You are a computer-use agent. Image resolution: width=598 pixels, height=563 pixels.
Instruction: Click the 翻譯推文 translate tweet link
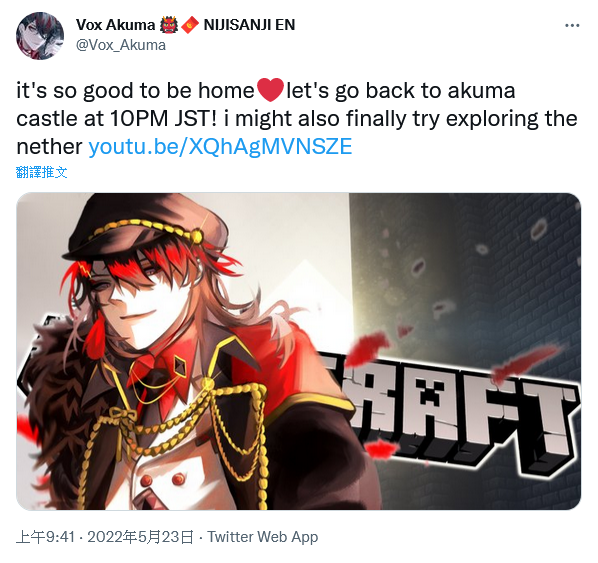[42, 172]
